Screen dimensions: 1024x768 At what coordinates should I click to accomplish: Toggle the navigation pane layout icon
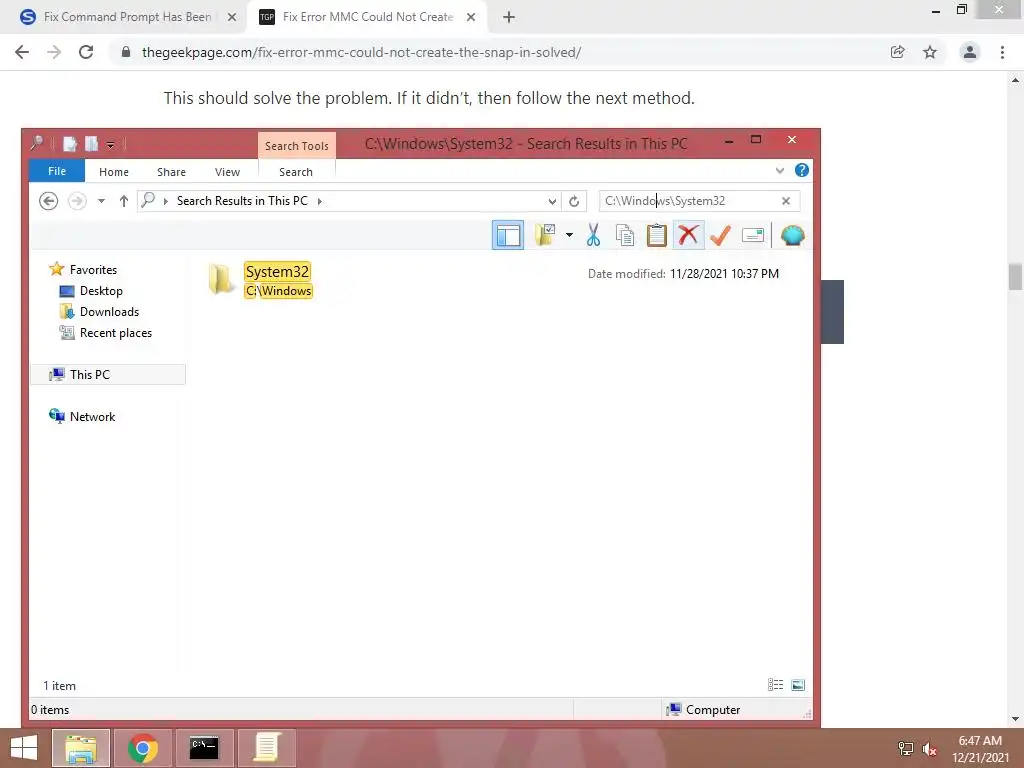[x=507, y=235]
